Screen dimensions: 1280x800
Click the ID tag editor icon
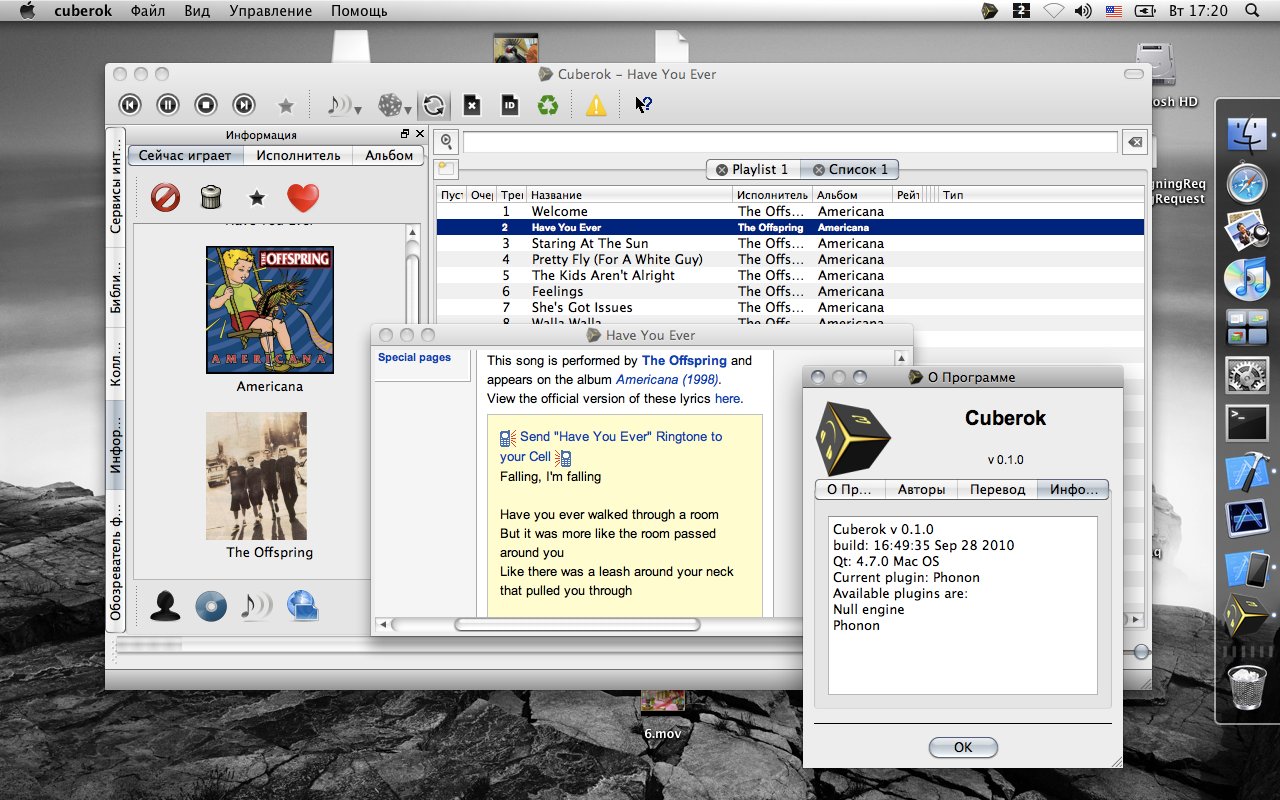[510, 105]
